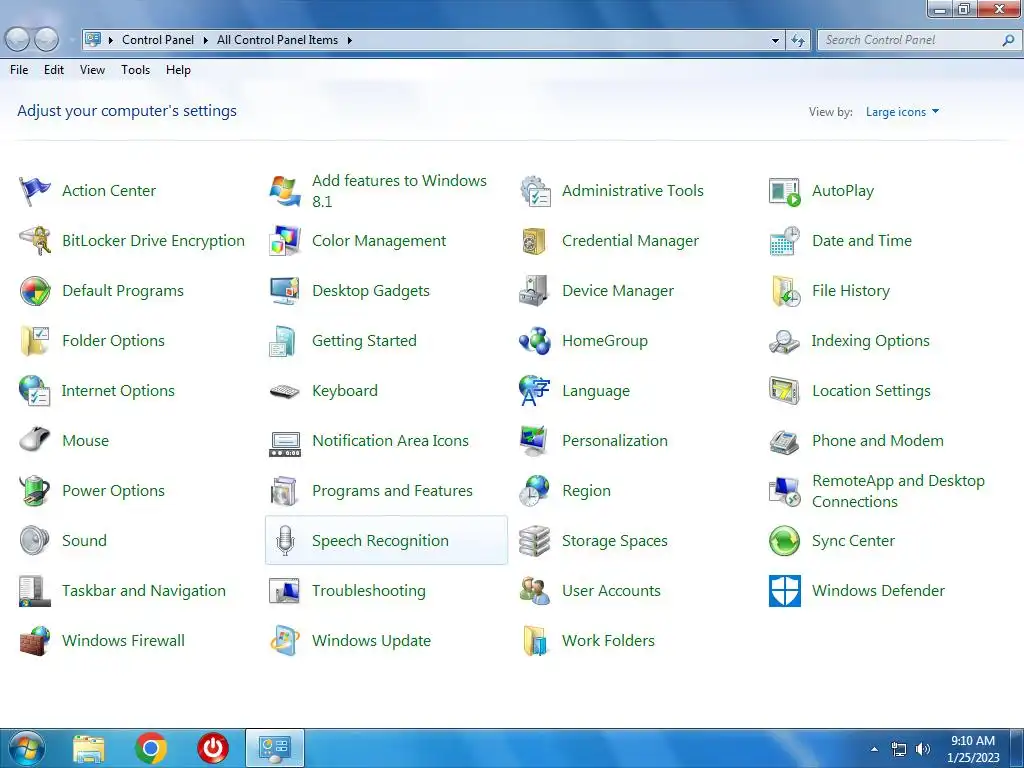Click the Forward navigation button
Image resolution: width=1024 pixels, height=768 pixels.
click(46, 40)
